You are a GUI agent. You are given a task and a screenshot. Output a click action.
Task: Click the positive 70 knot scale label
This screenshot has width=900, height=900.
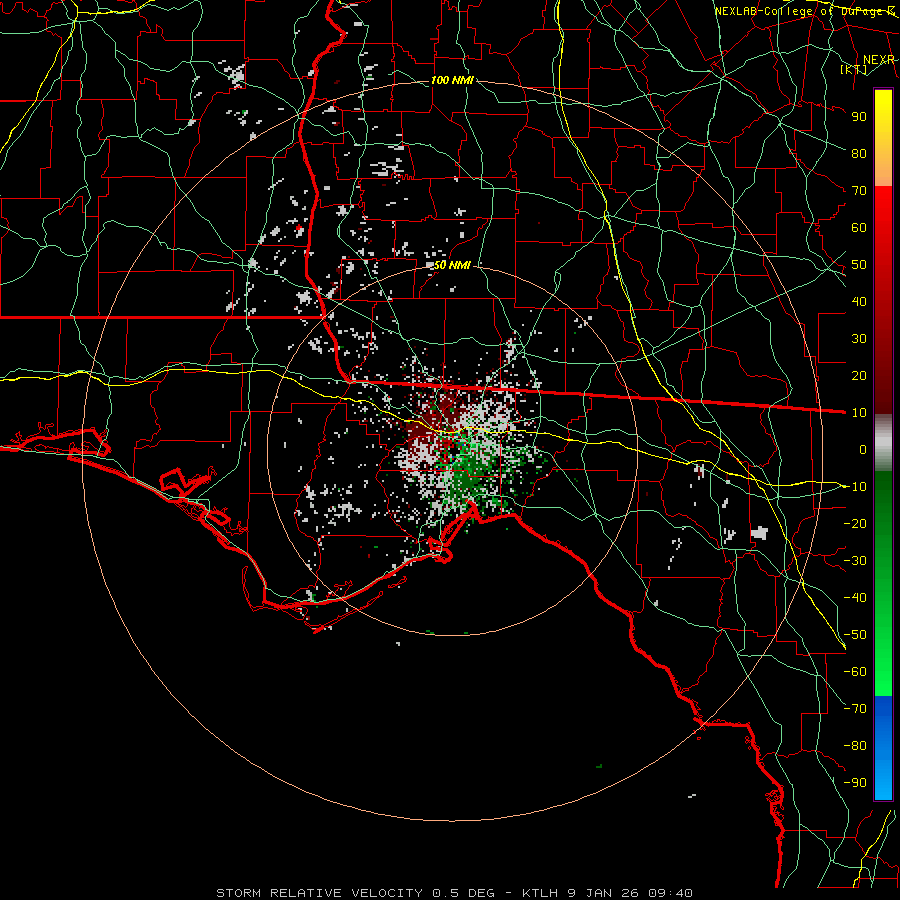coord(859,191)
